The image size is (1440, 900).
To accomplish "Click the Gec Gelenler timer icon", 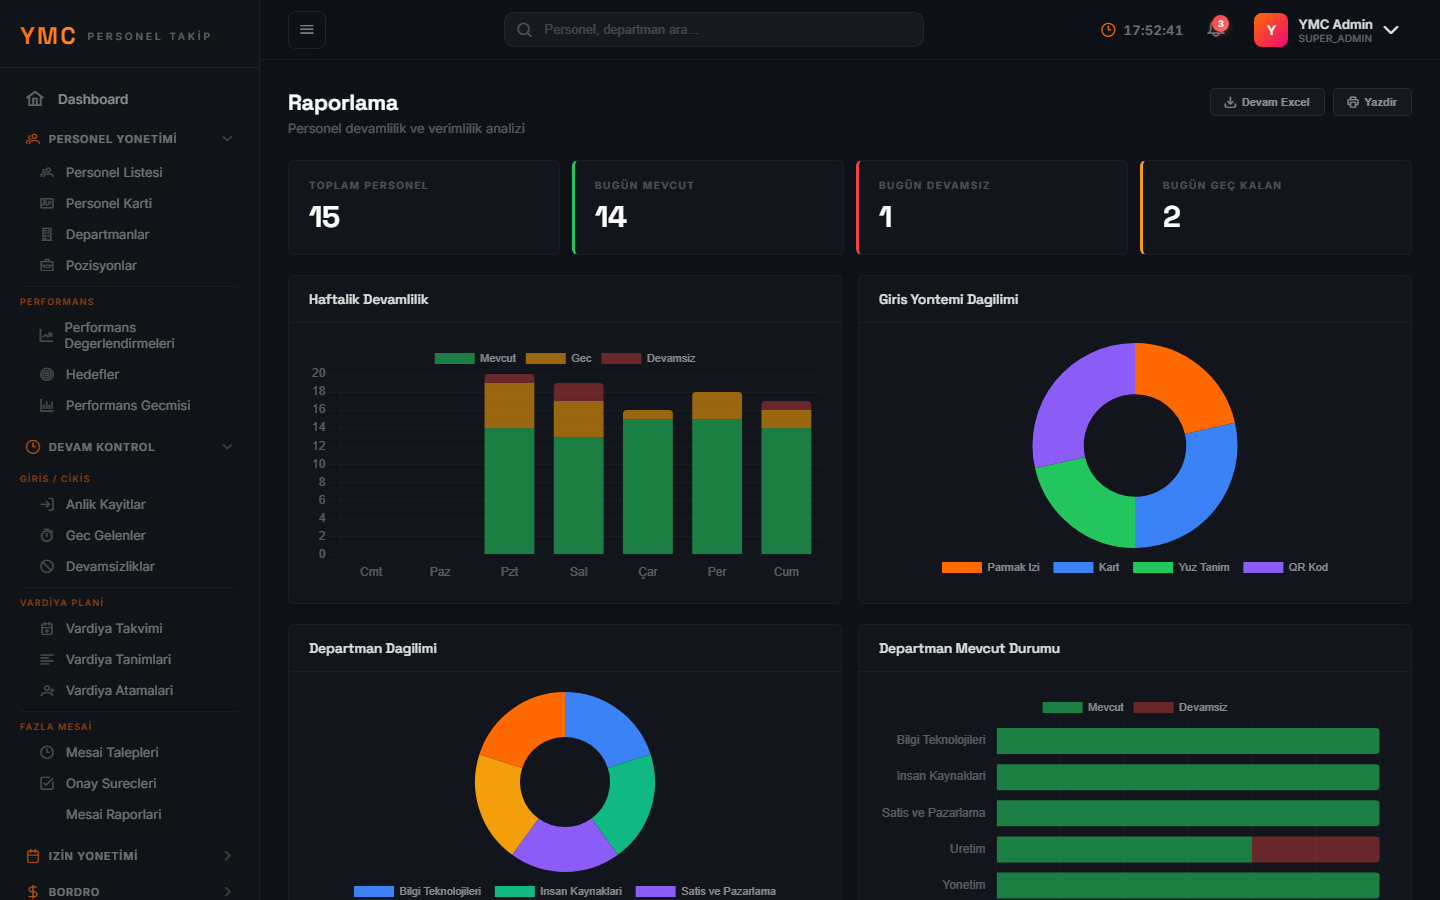I will [x=47, y=535].
